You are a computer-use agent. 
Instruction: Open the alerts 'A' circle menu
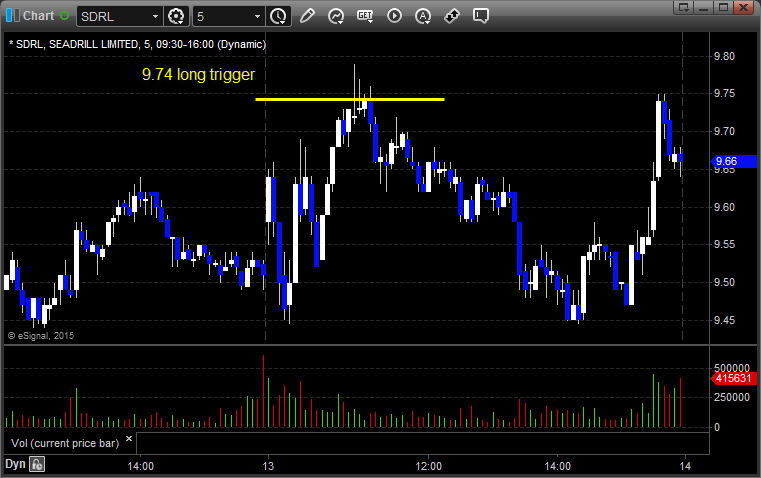(423, 16)
